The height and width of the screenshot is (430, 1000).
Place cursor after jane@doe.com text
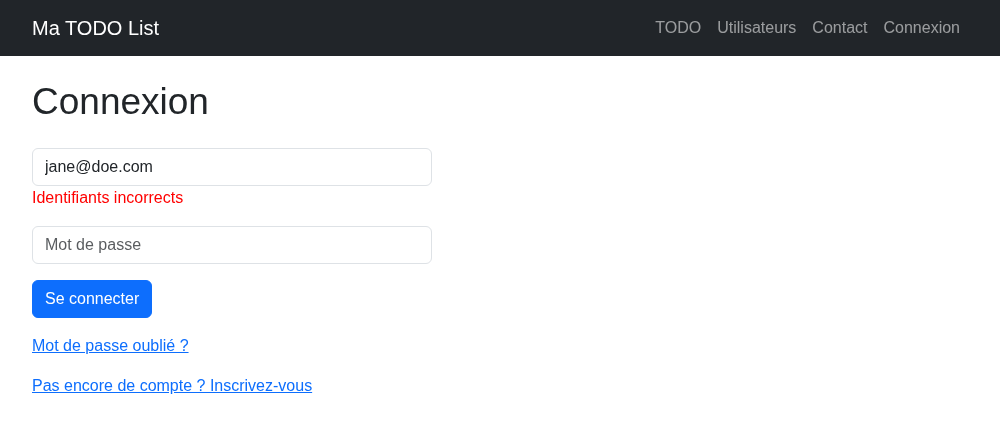(x=156, y=167)
